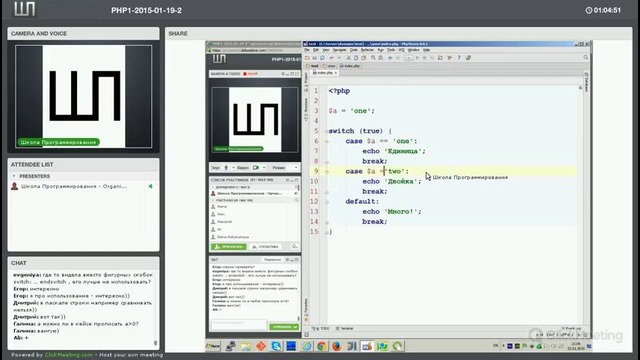This screenshot has width=640, height=360.
Task: Open the Project side tool window
Action: coord(306,81)
